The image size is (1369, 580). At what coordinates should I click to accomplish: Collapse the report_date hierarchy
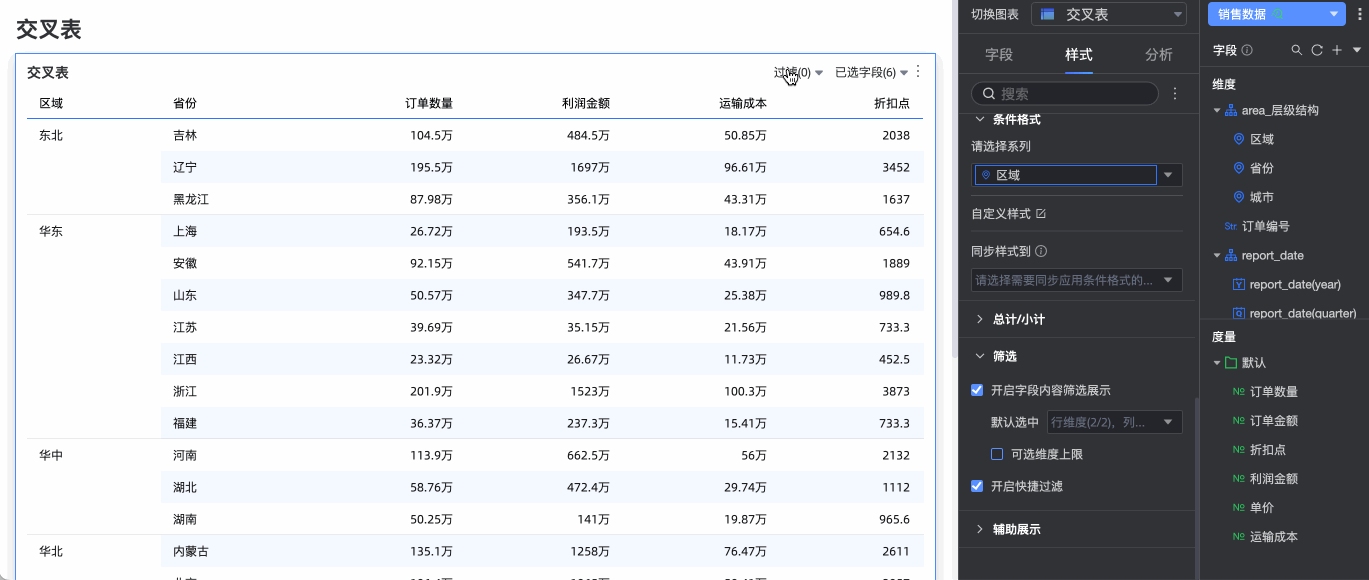click(x=1217, y=256)
